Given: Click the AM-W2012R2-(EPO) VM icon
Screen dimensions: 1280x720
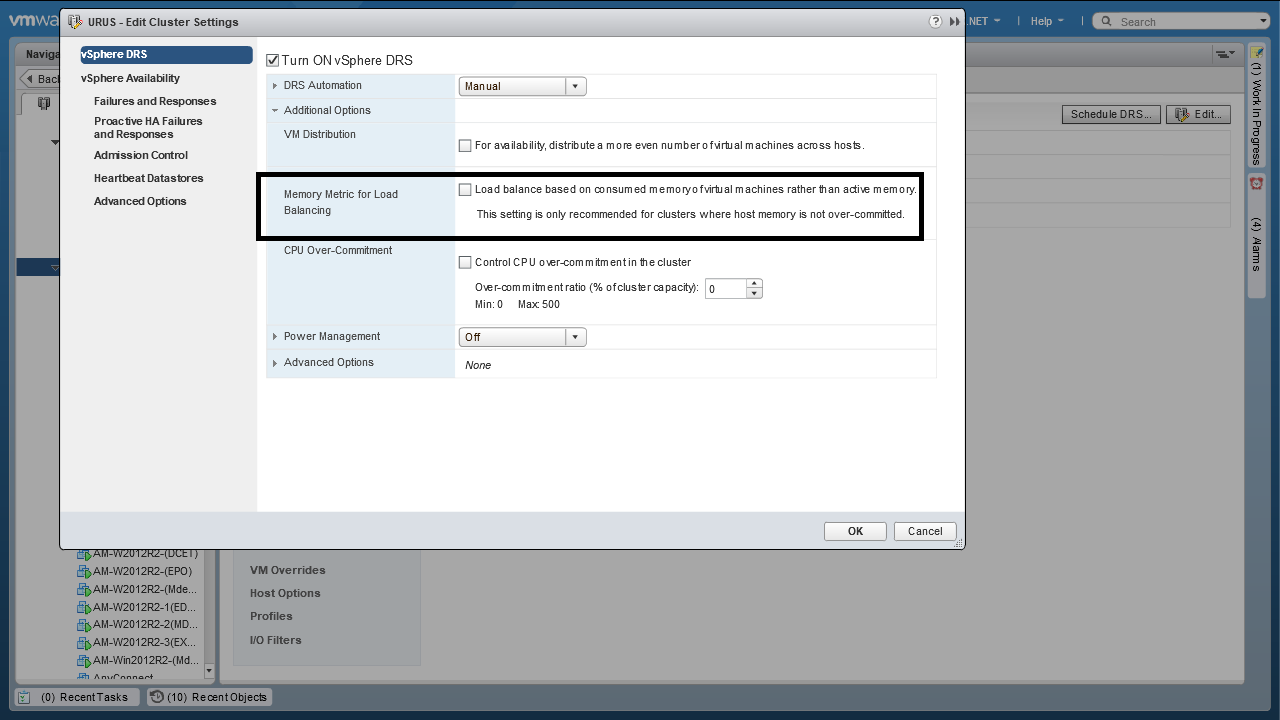Looking at the screenshot, I should click(x=84, y=572).
